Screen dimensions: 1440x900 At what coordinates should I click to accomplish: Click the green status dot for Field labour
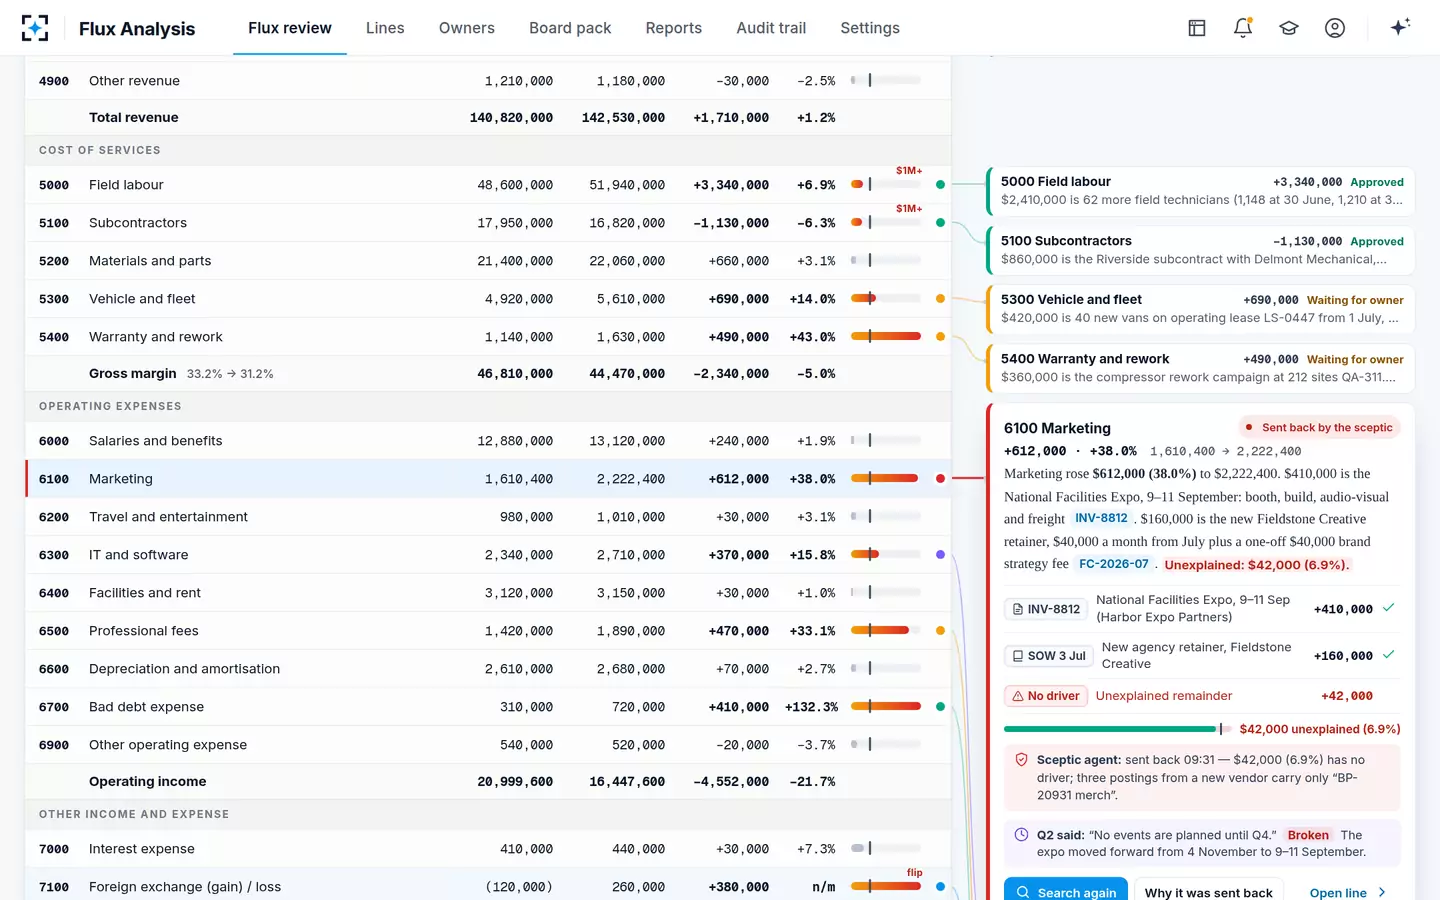(x=940, y=185)
